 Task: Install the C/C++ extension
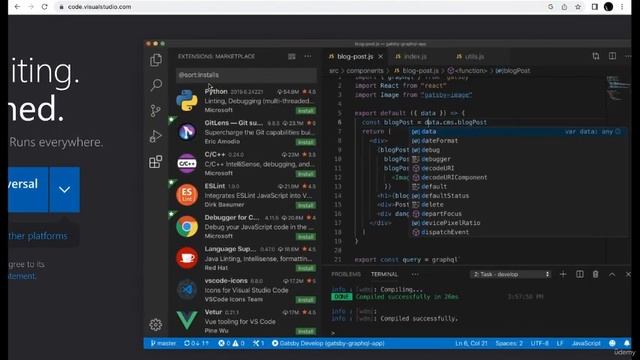coord(306,174)
